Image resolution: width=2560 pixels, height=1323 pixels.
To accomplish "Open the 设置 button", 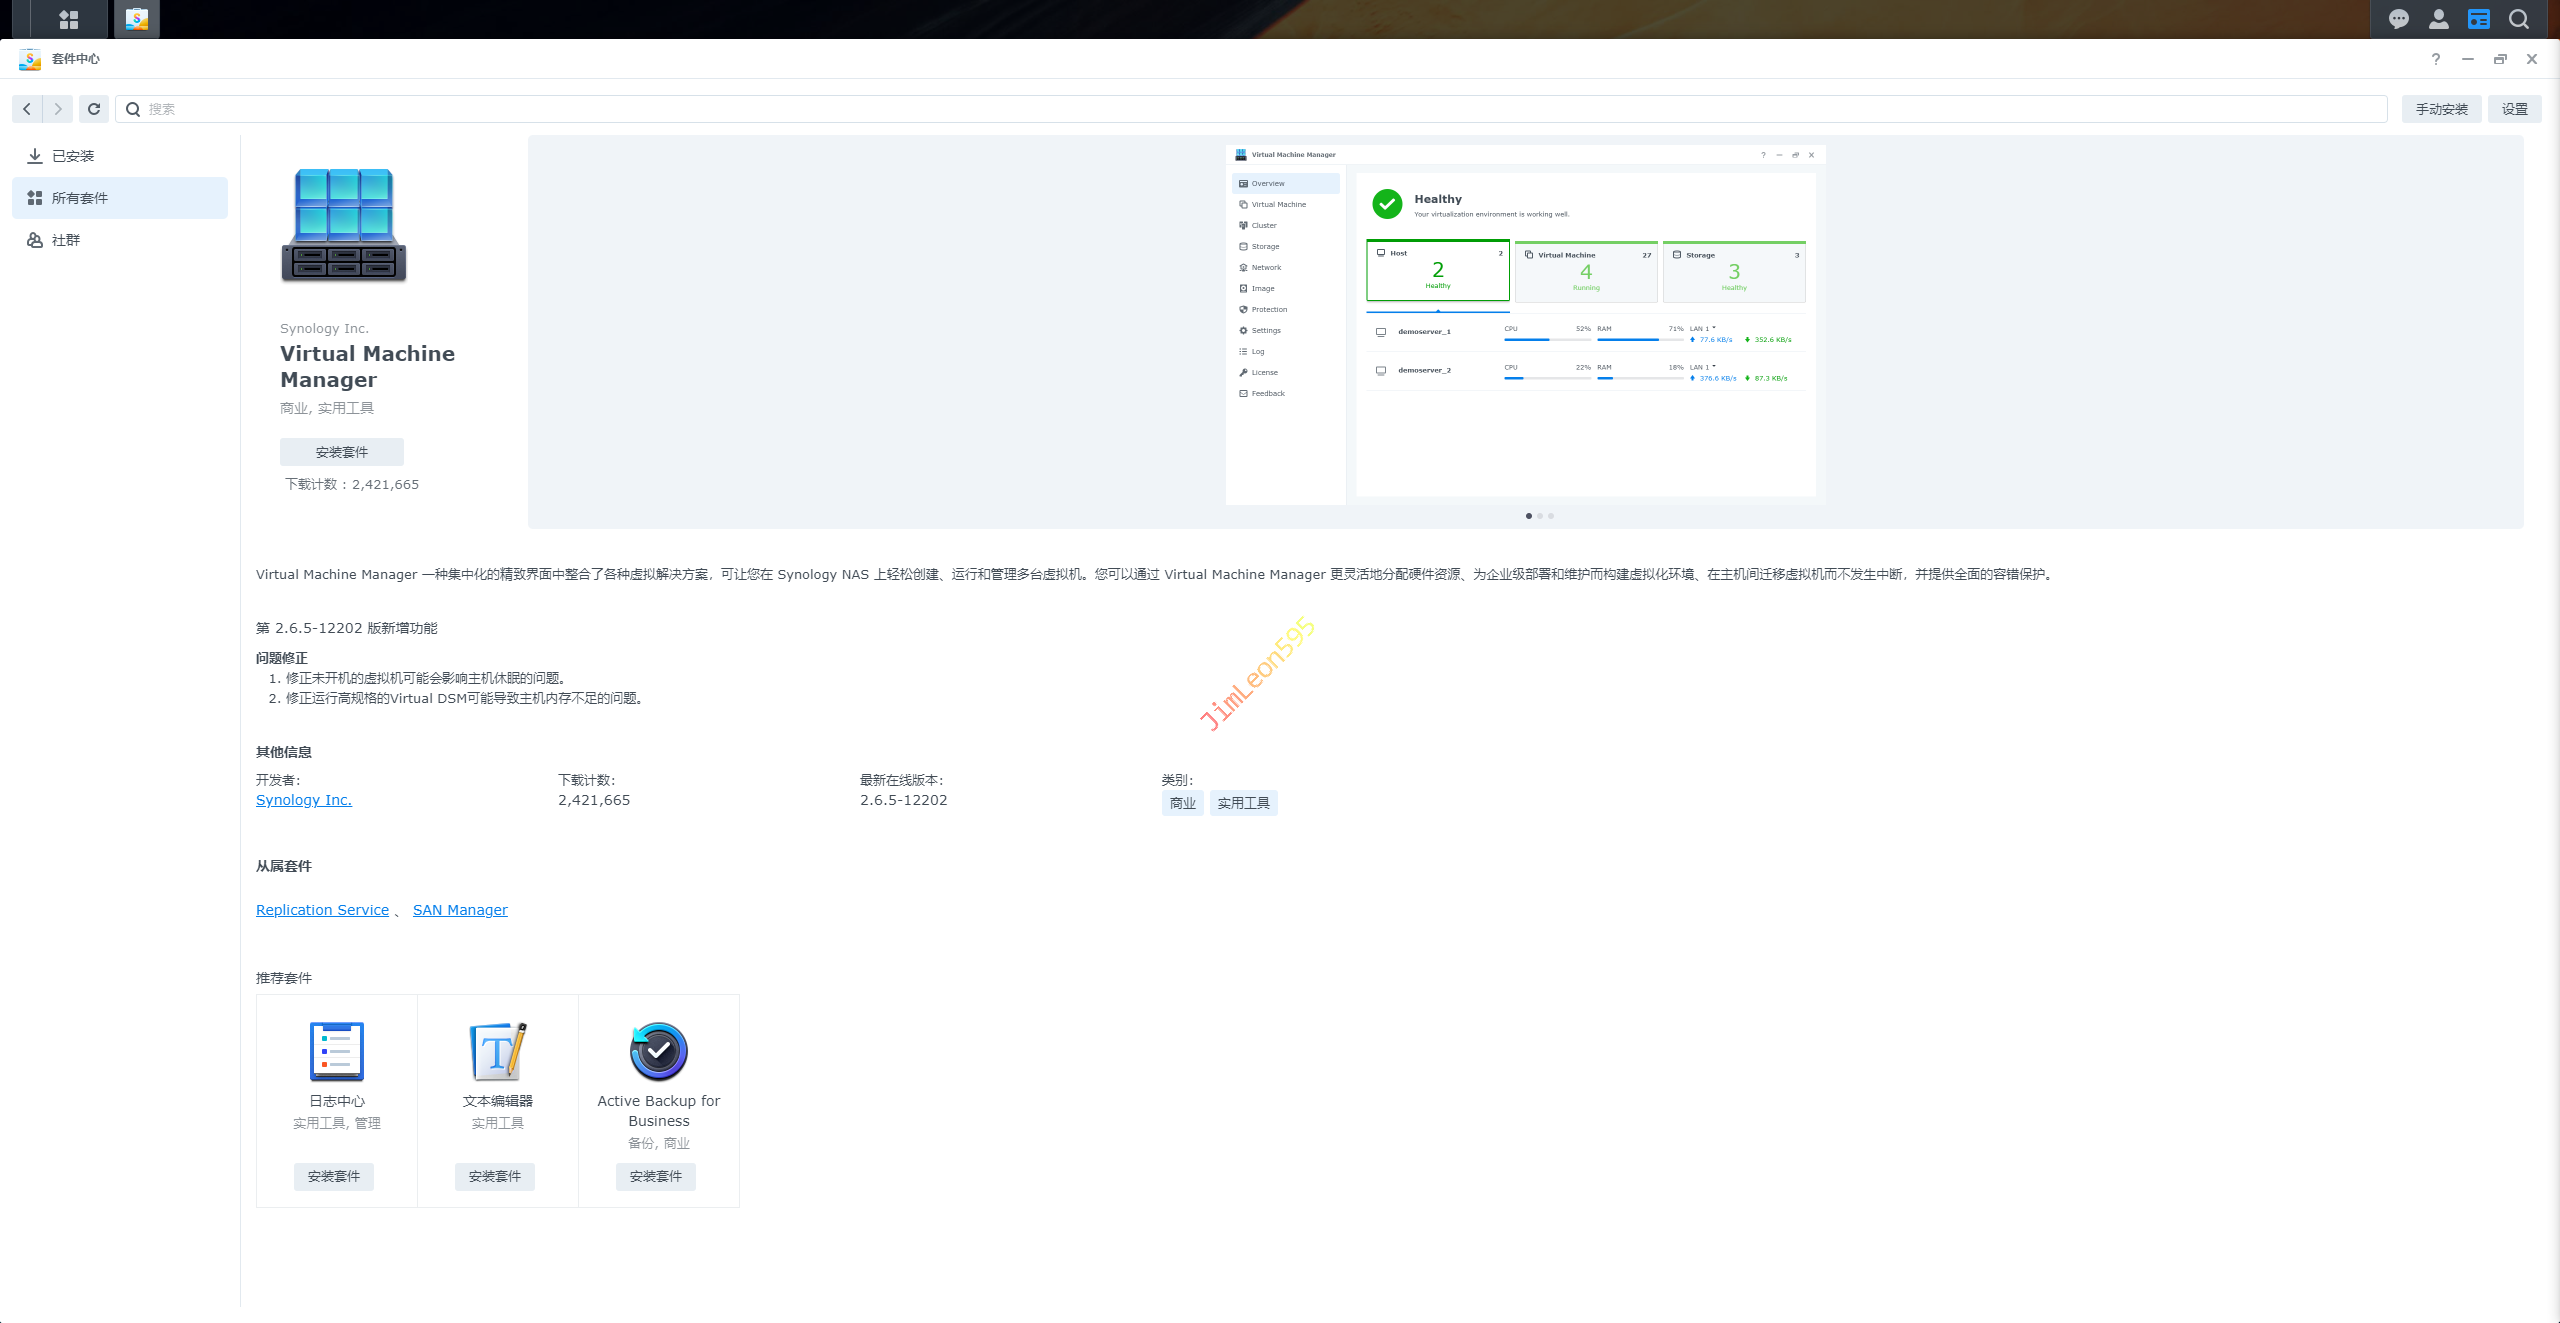I will (2514, 109).
